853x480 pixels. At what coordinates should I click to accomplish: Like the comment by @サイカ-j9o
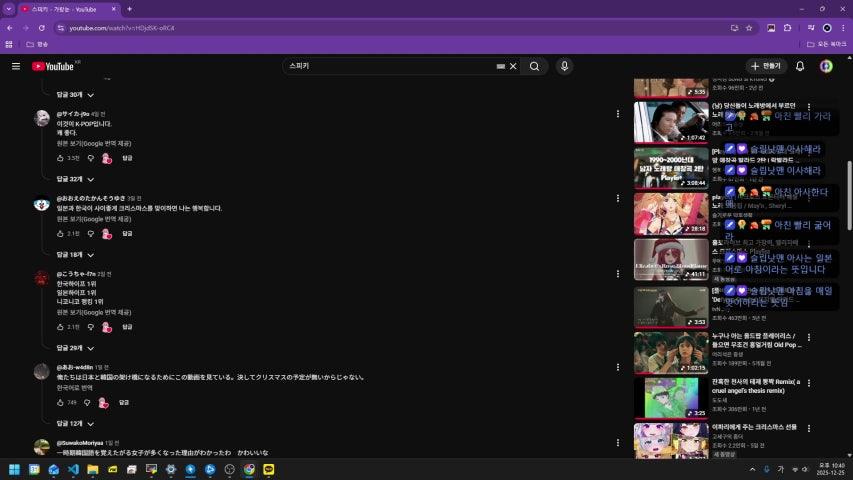pos(61,158)
